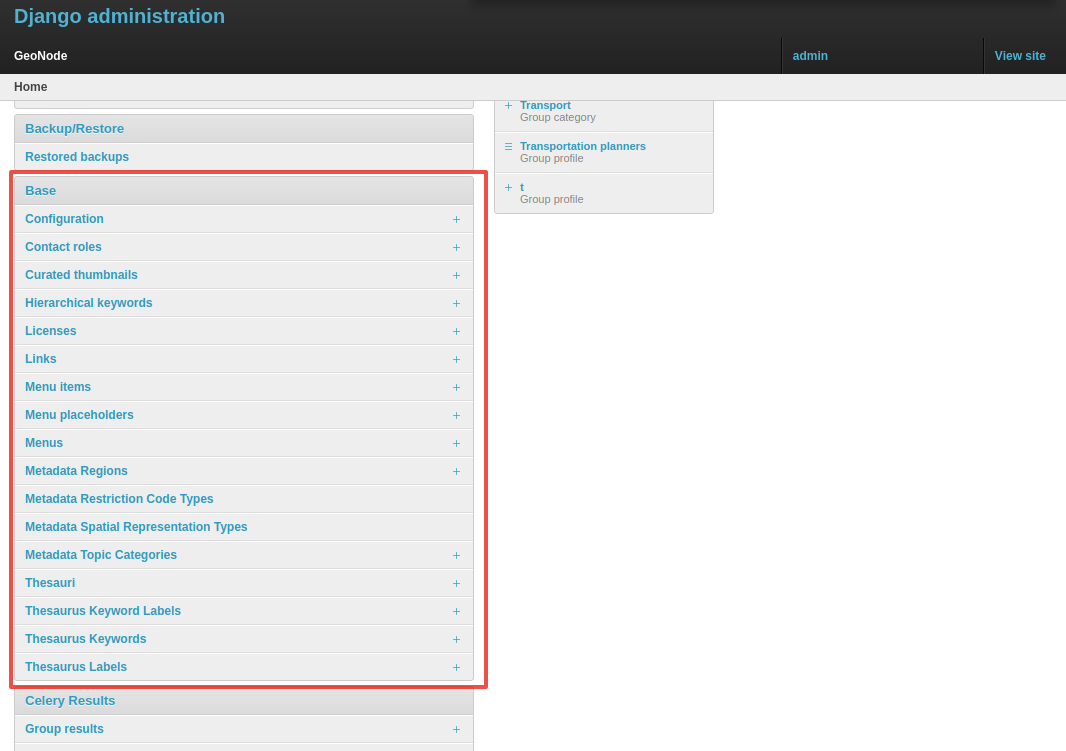
Task: Click the plus icon beside Contact roles
Action: click(456, 247)
